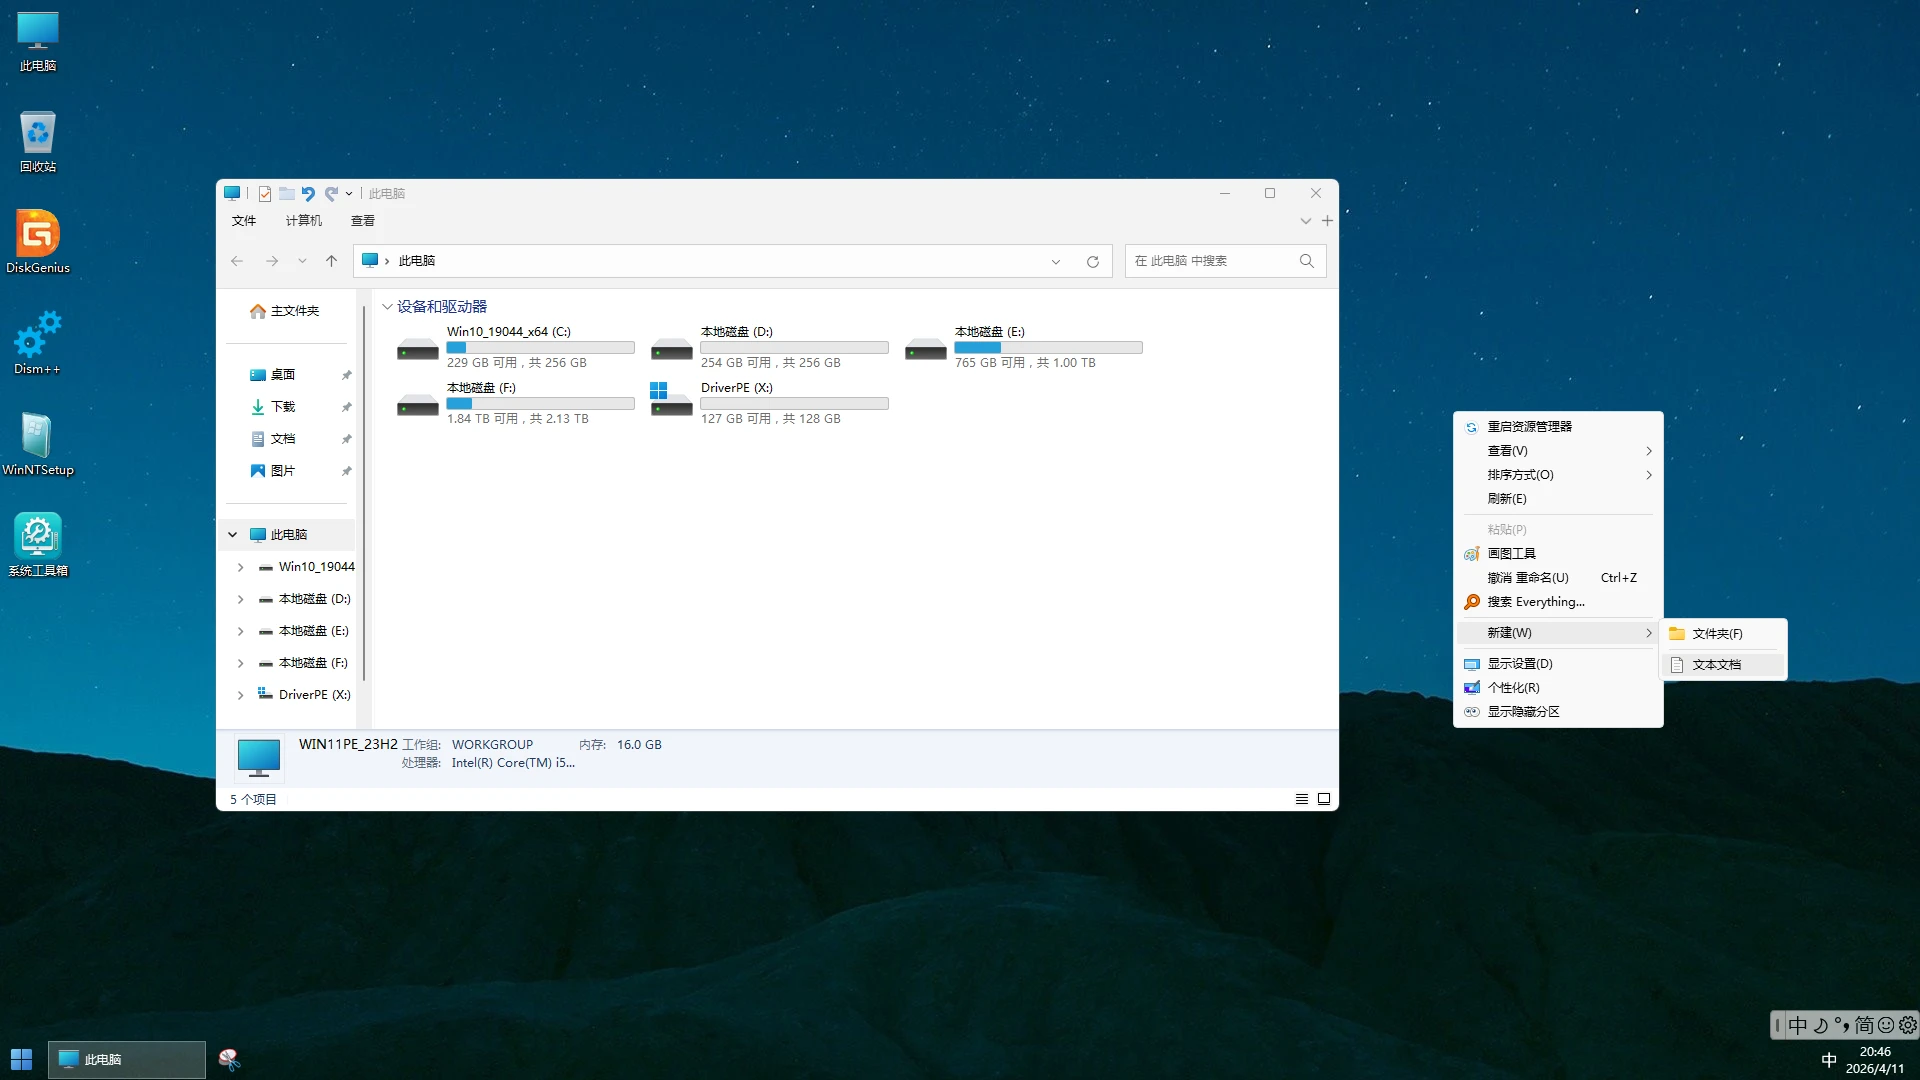
Task: Create new 文件夹(F) from submenu
Action: pos(1723,634)
